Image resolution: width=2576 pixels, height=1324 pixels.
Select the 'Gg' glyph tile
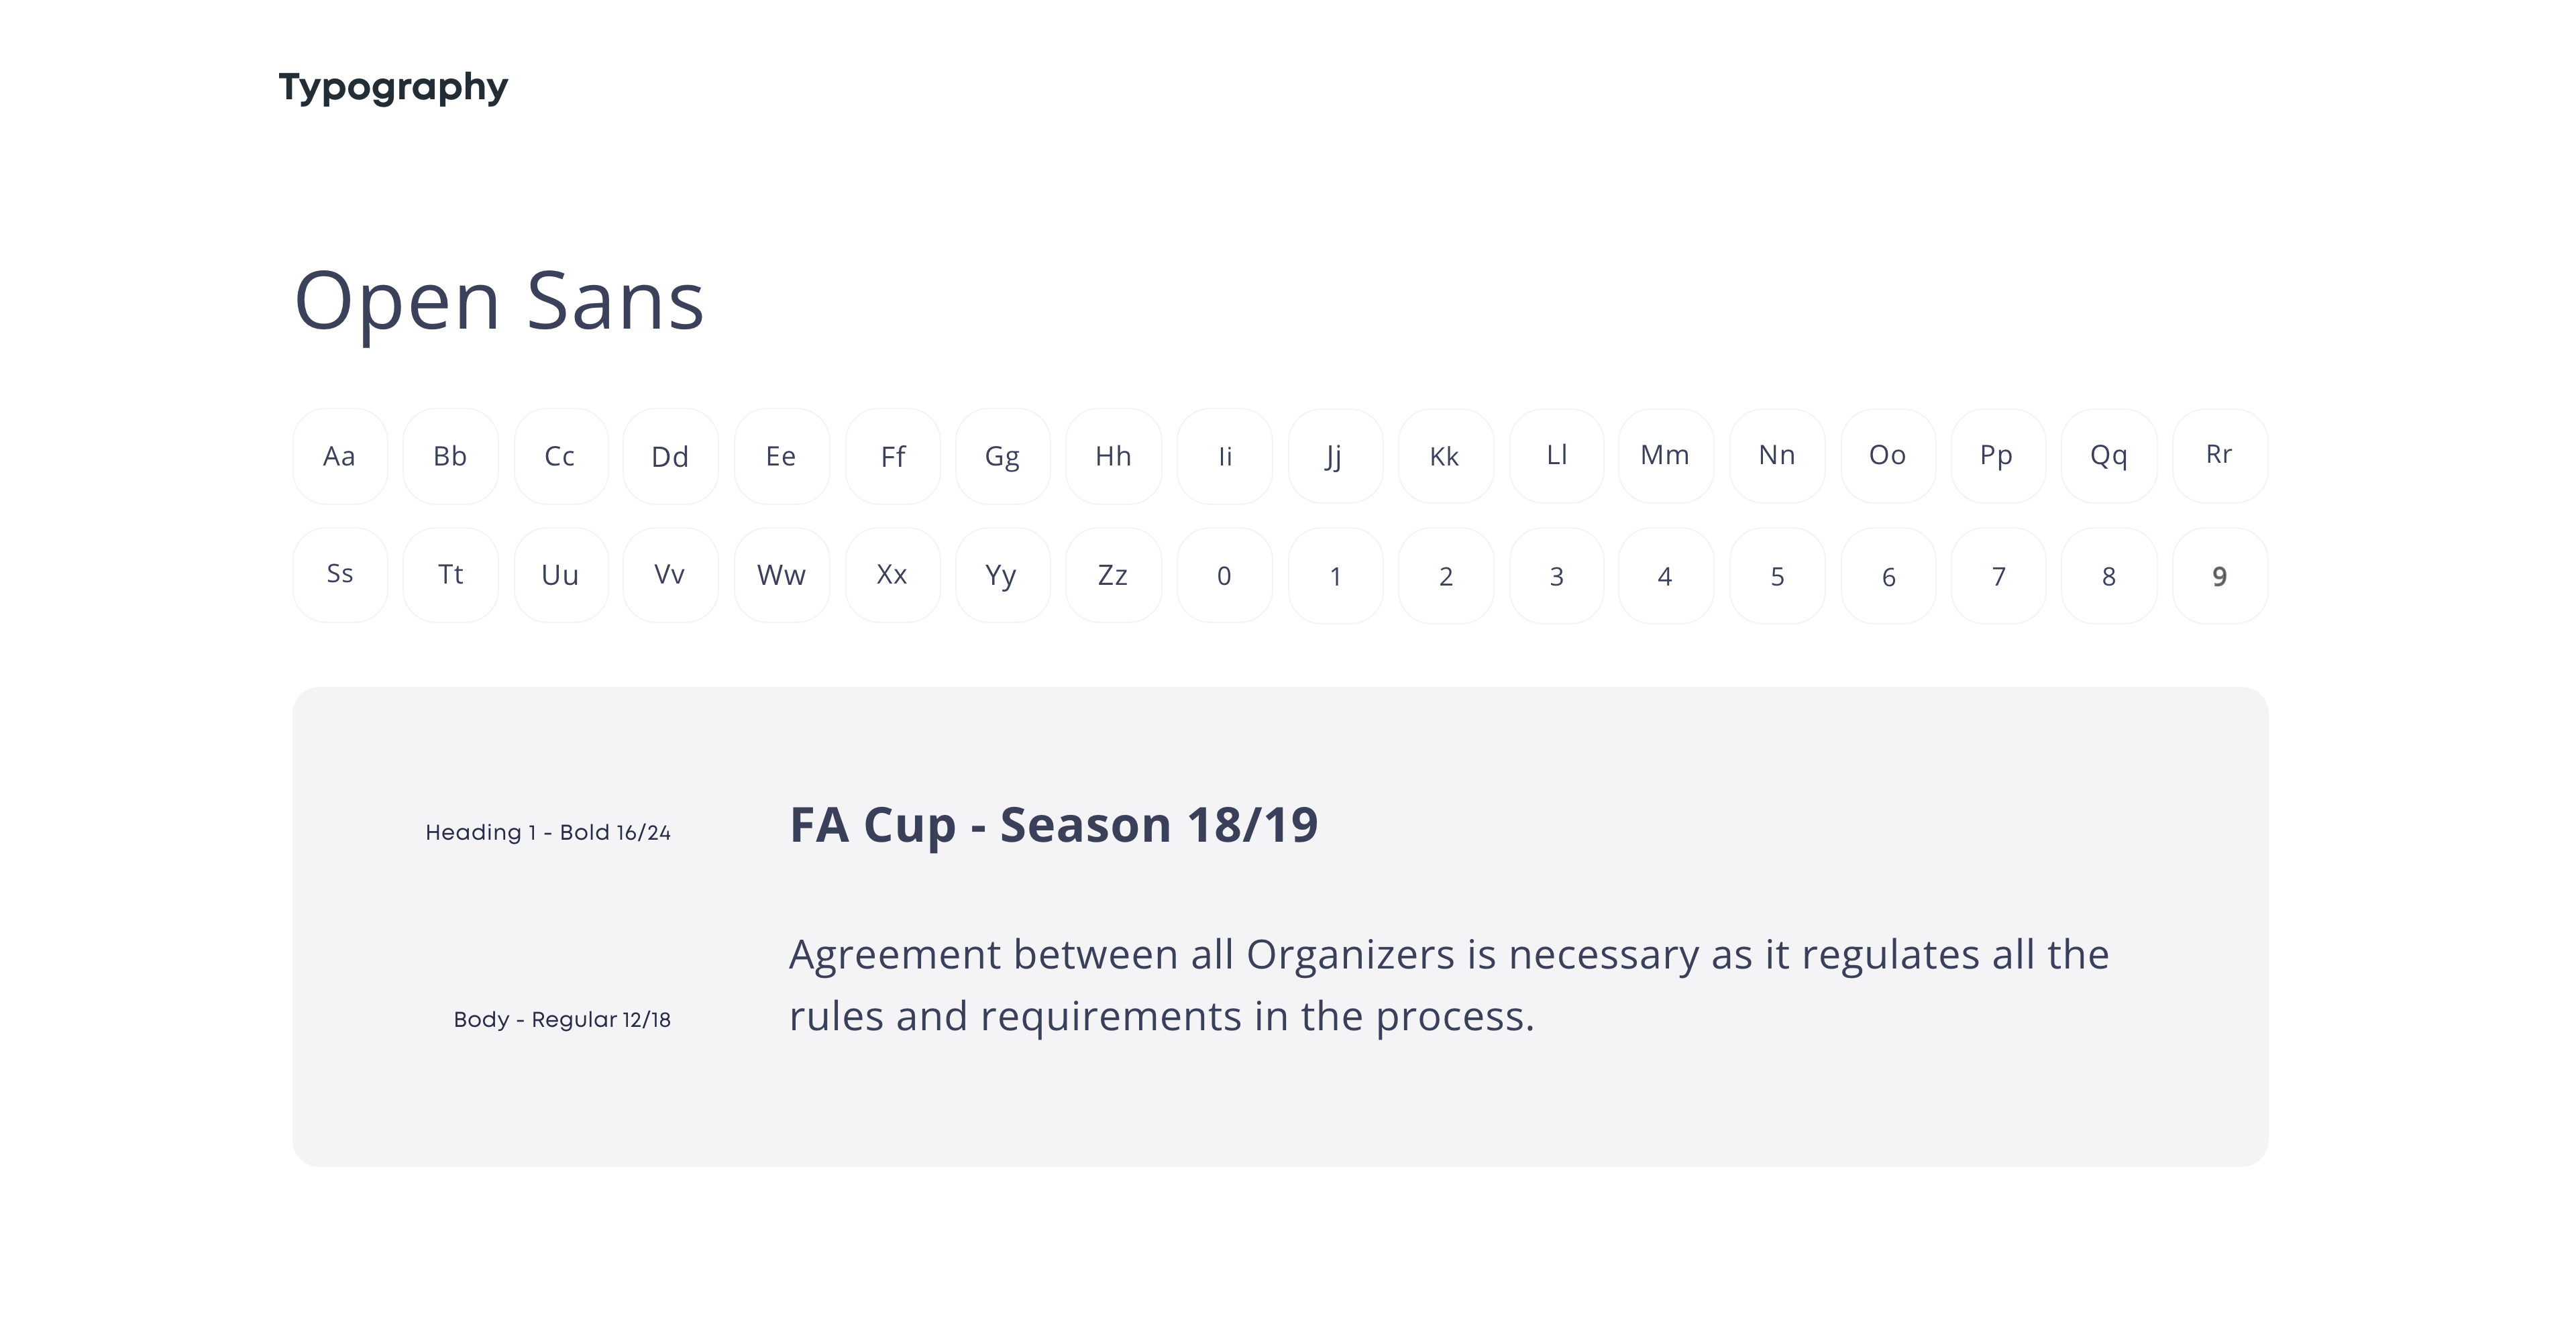pyautogui.click(x=1003, y=456)
